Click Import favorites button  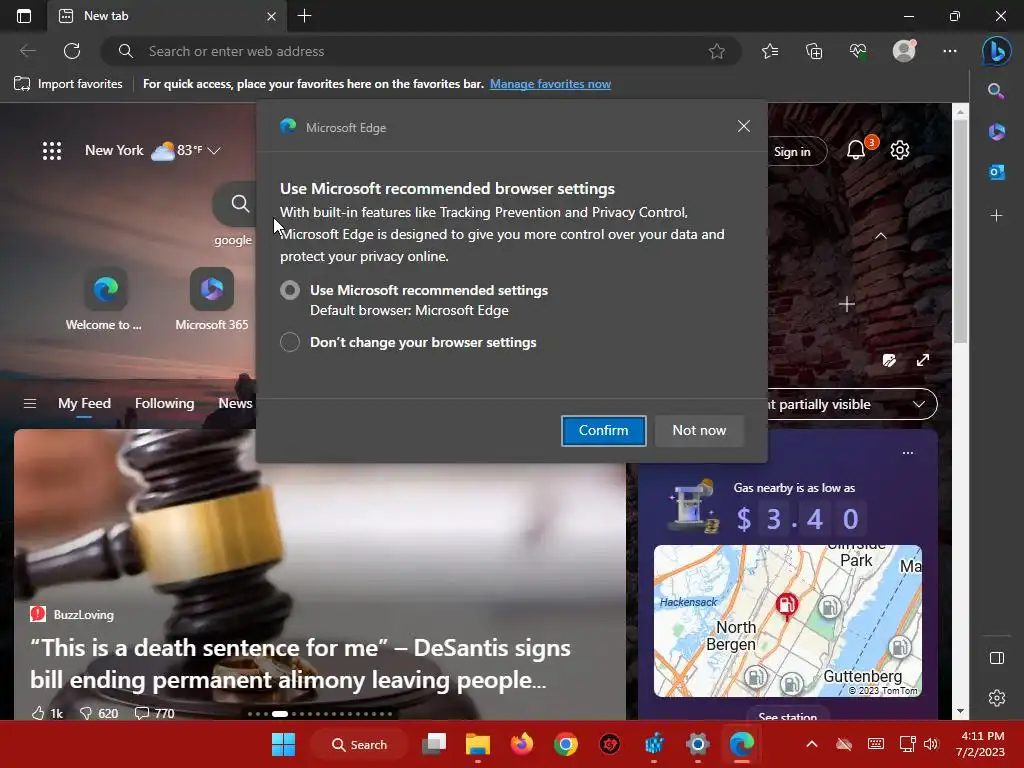click(x=69, y=84)
